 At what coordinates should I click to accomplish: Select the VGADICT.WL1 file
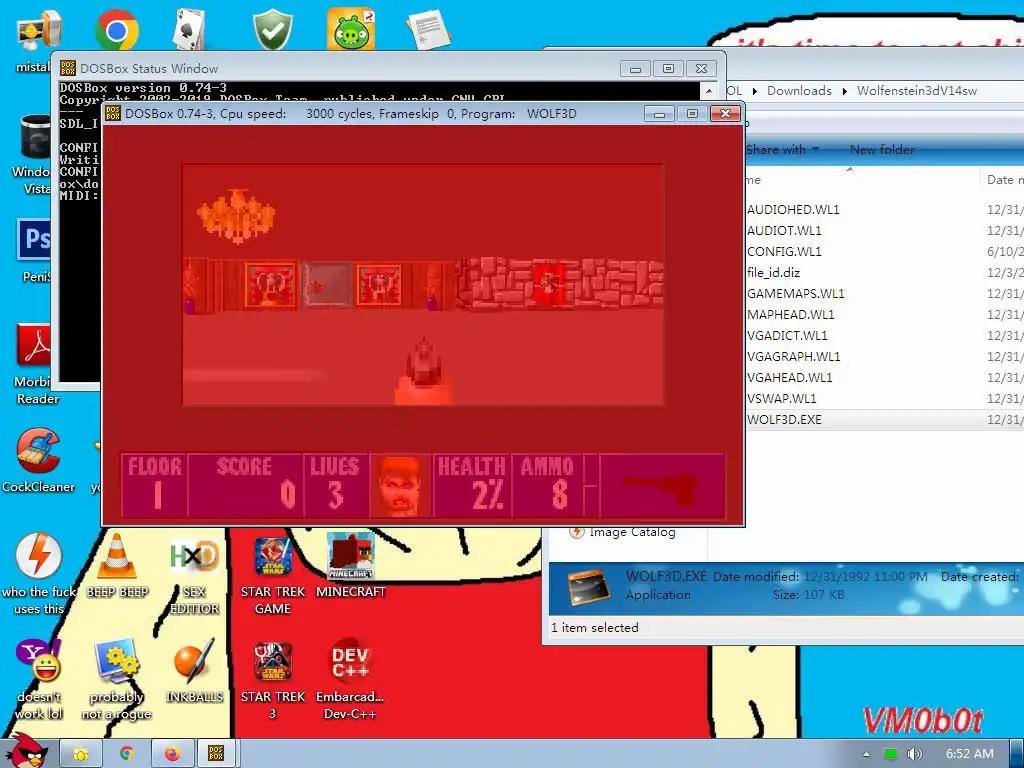[x=787, y=335]
